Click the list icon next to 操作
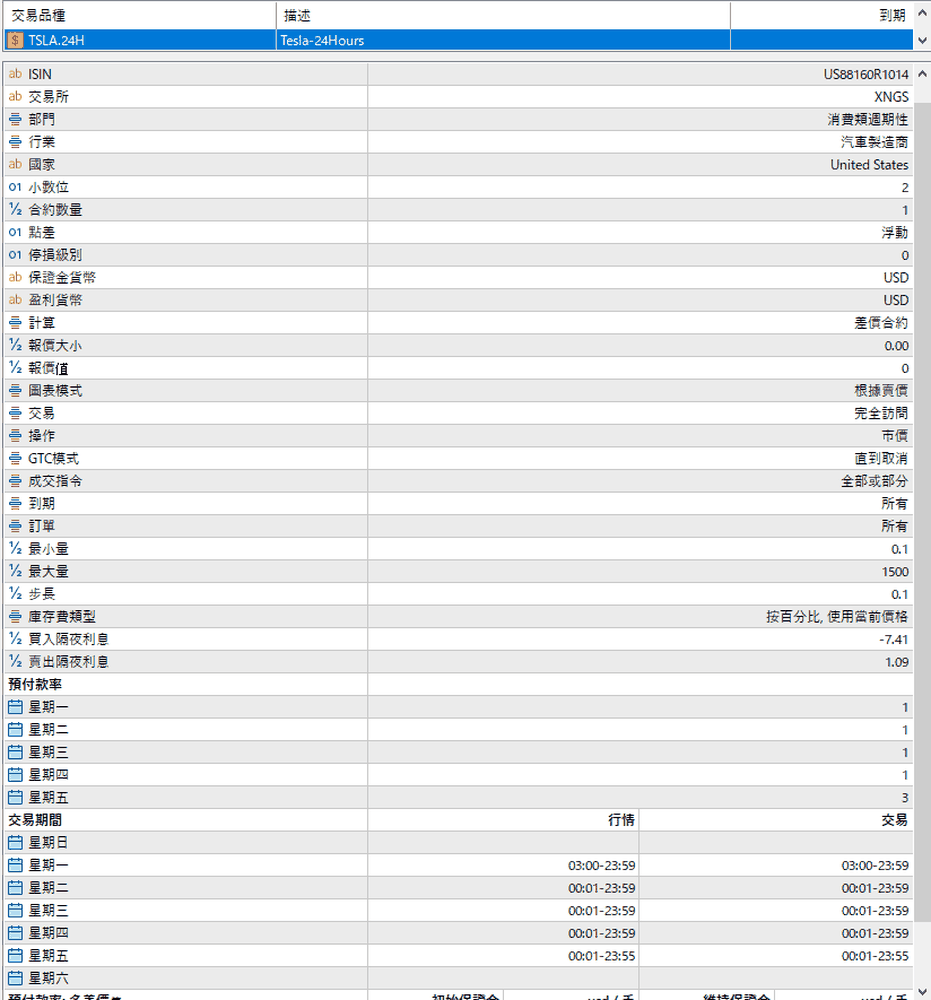 pos(15,436)
